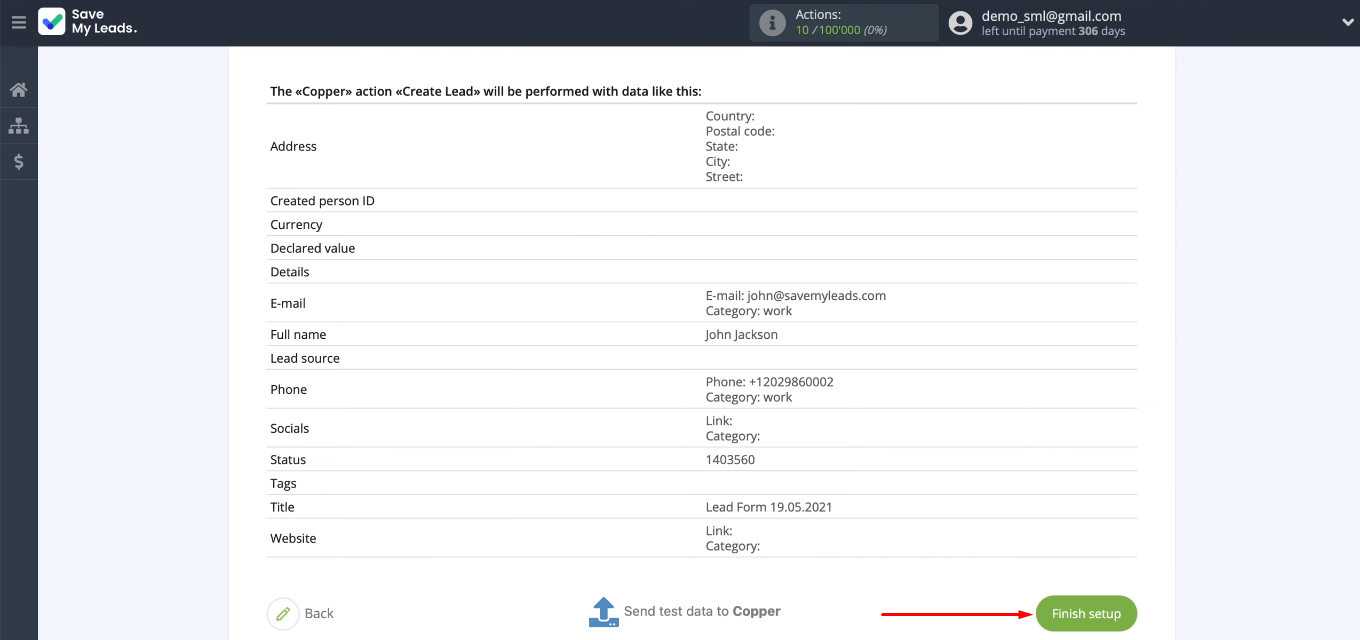
Task: Click the Back link
Action: (319, 613)
